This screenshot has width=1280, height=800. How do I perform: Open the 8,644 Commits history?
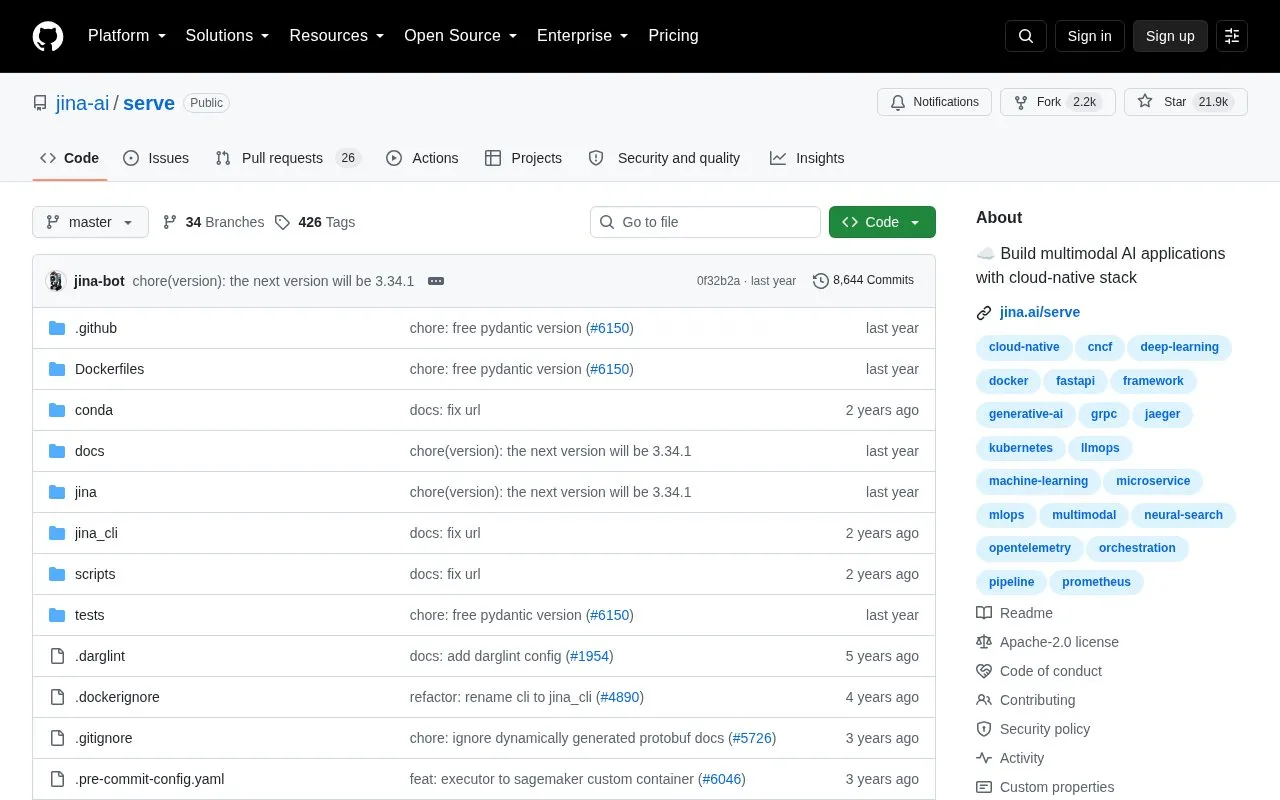pos(864,281)
